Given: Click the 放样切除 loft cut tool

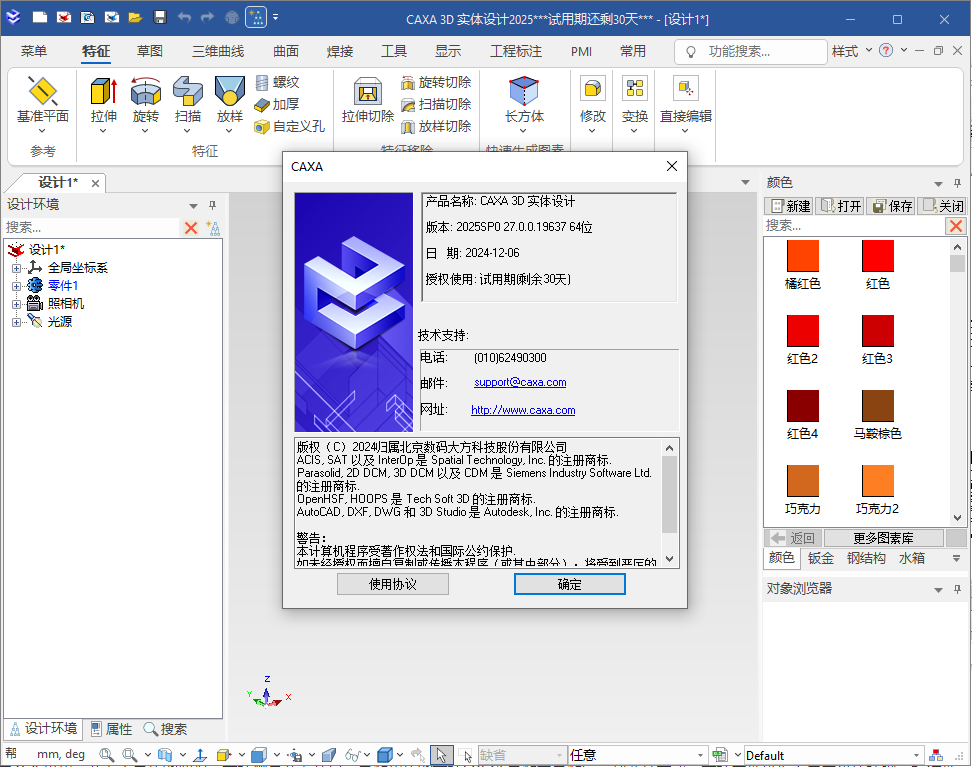Looking at the screenshot, I should 436,126.
